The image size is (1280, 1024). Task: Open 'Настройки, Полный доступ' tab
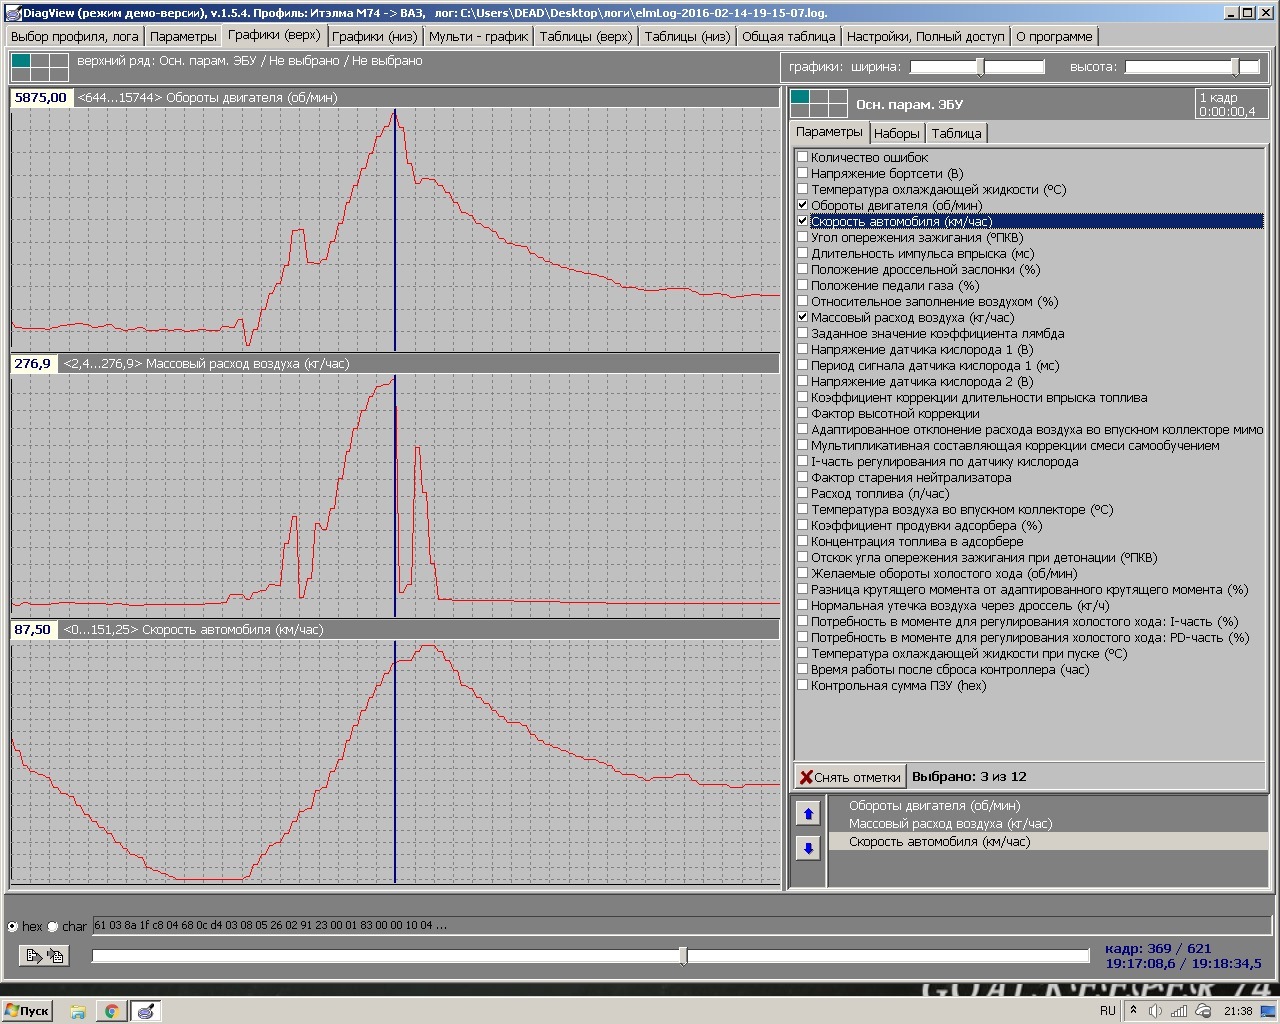point(925,36)
